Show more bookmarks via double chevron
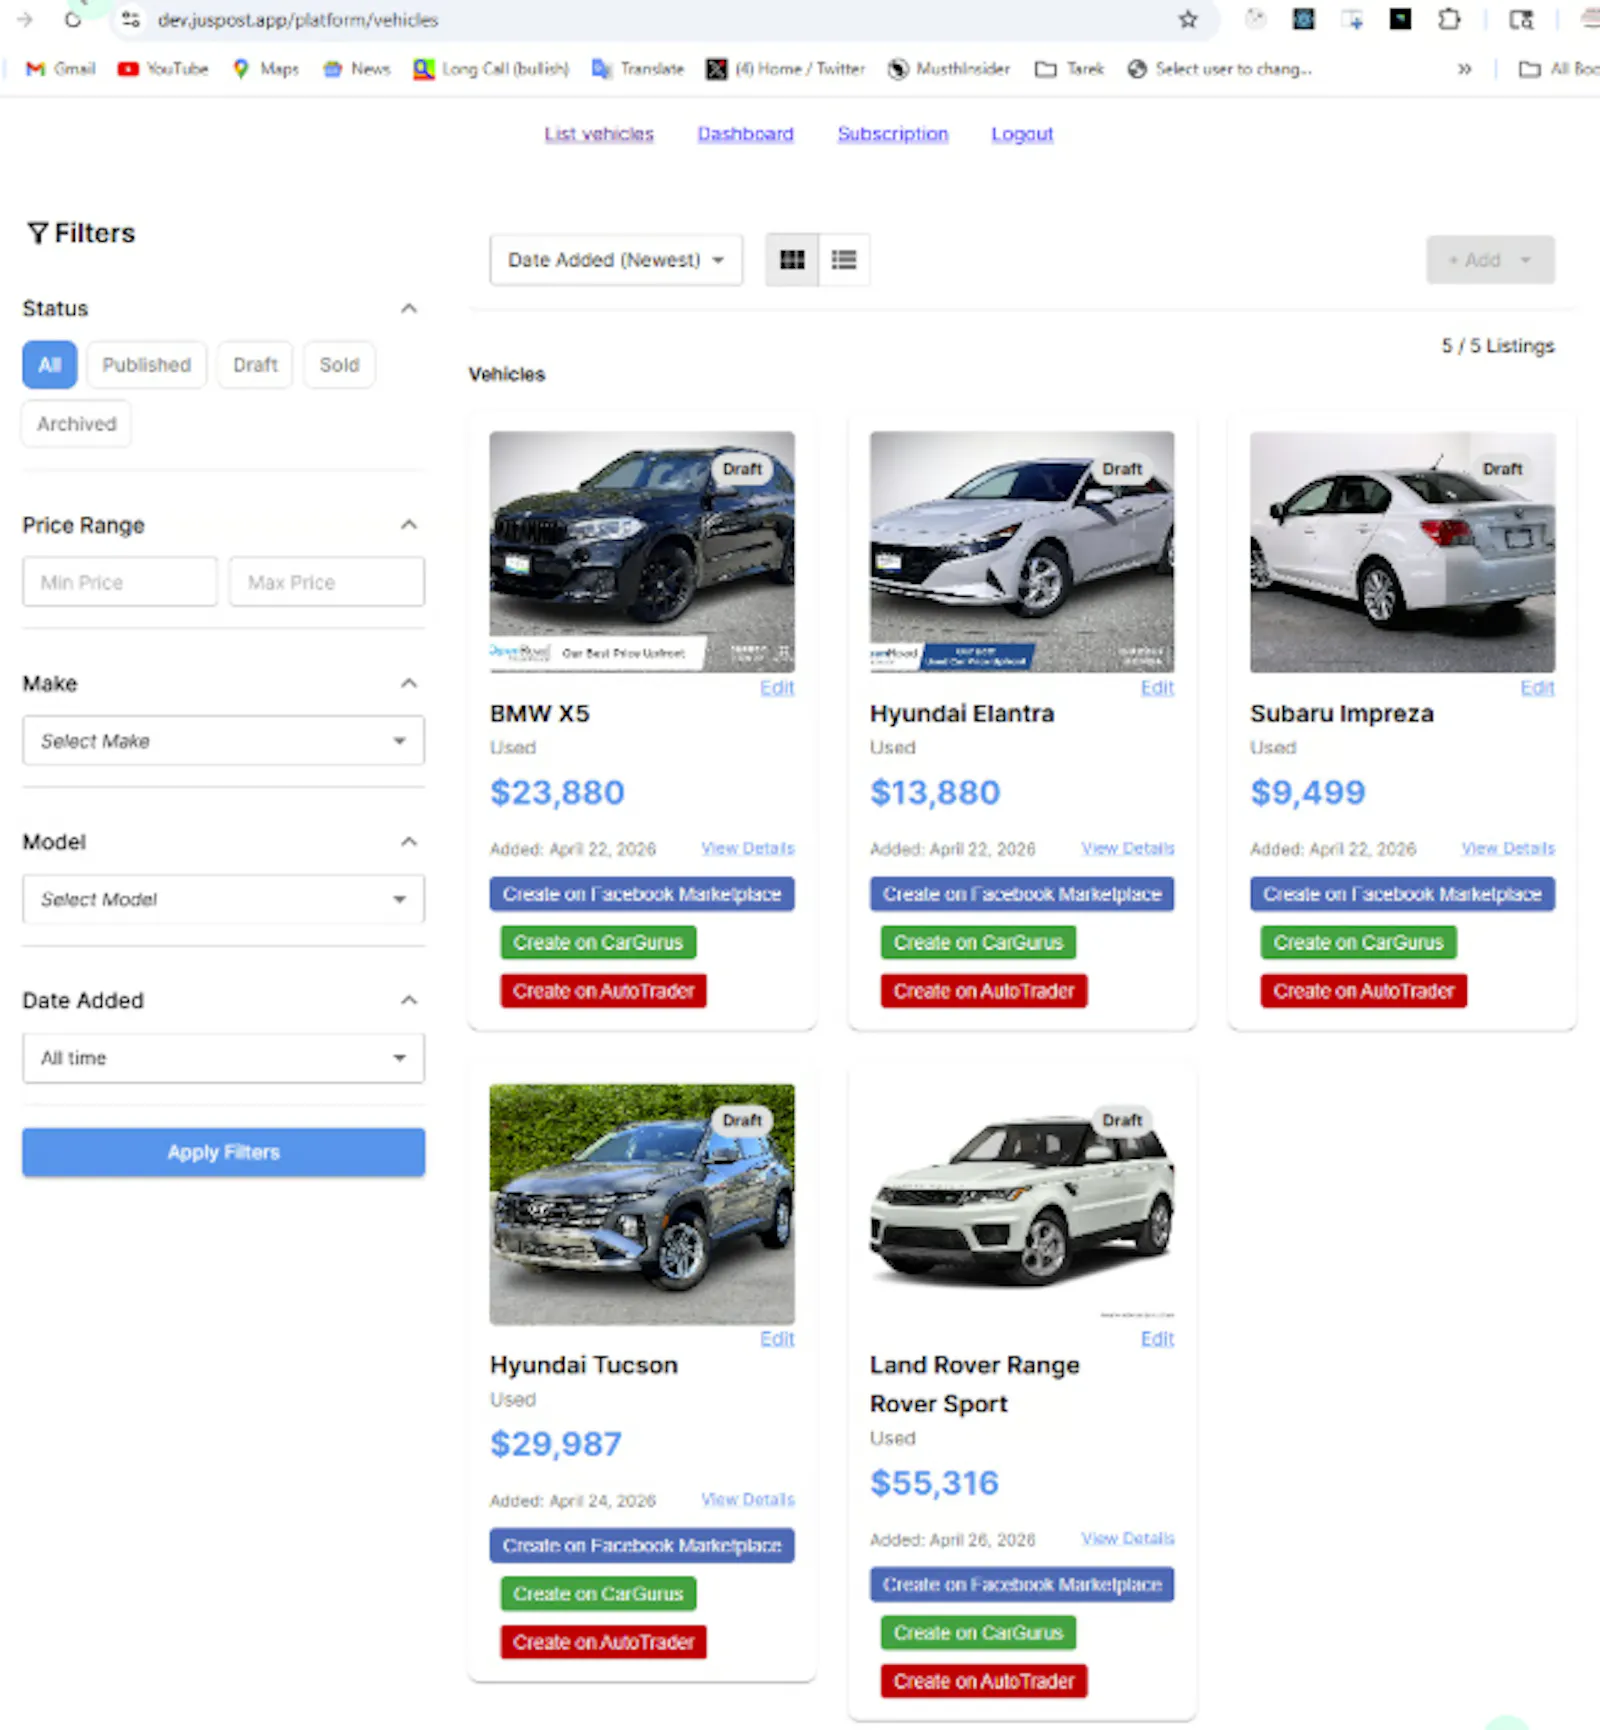The width and height of the screenshot is (1600, 1730). 1464,69
